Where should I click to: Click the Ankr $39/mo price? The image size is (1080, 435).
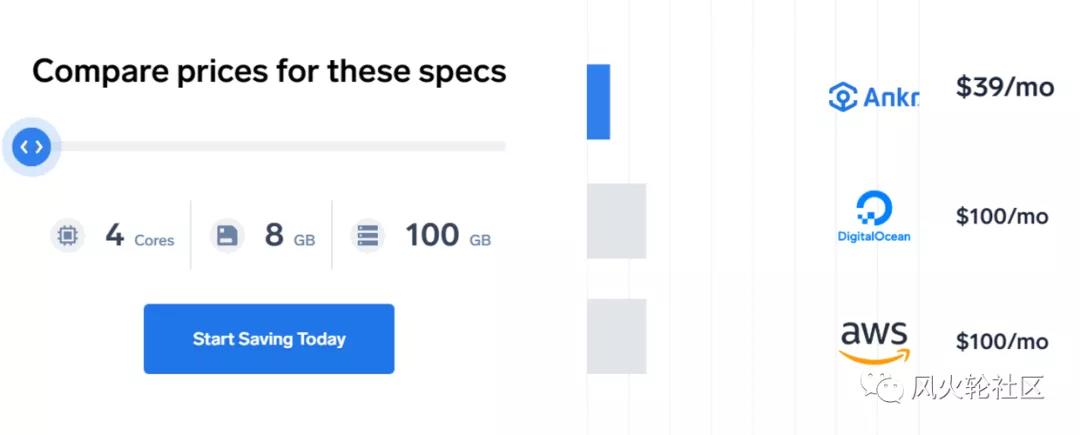pos(1004,88)
